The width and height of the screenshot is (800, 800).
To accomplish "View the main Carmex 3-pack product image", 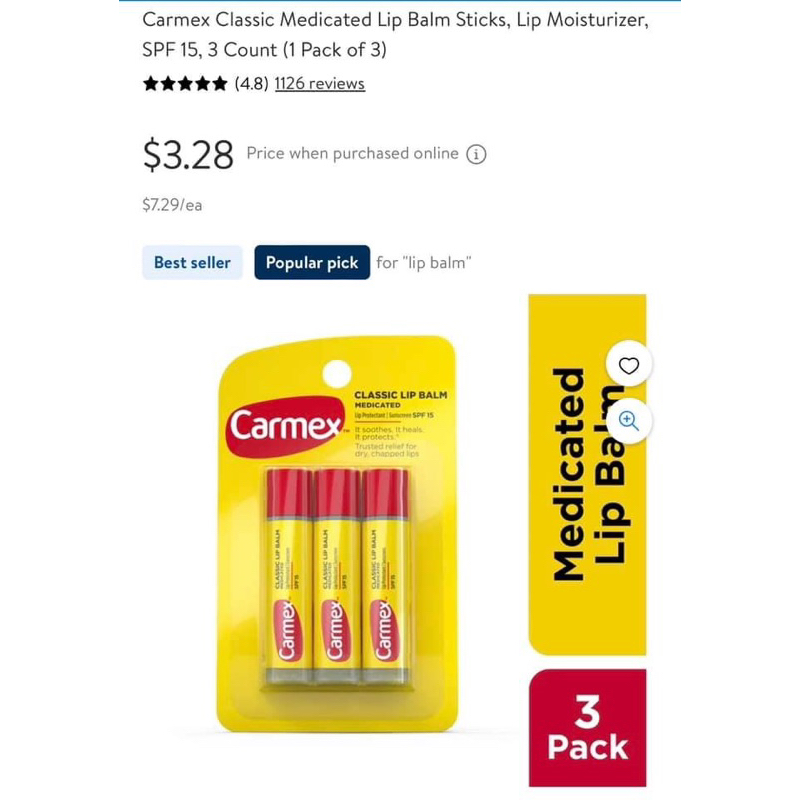I will pos(337,534).
